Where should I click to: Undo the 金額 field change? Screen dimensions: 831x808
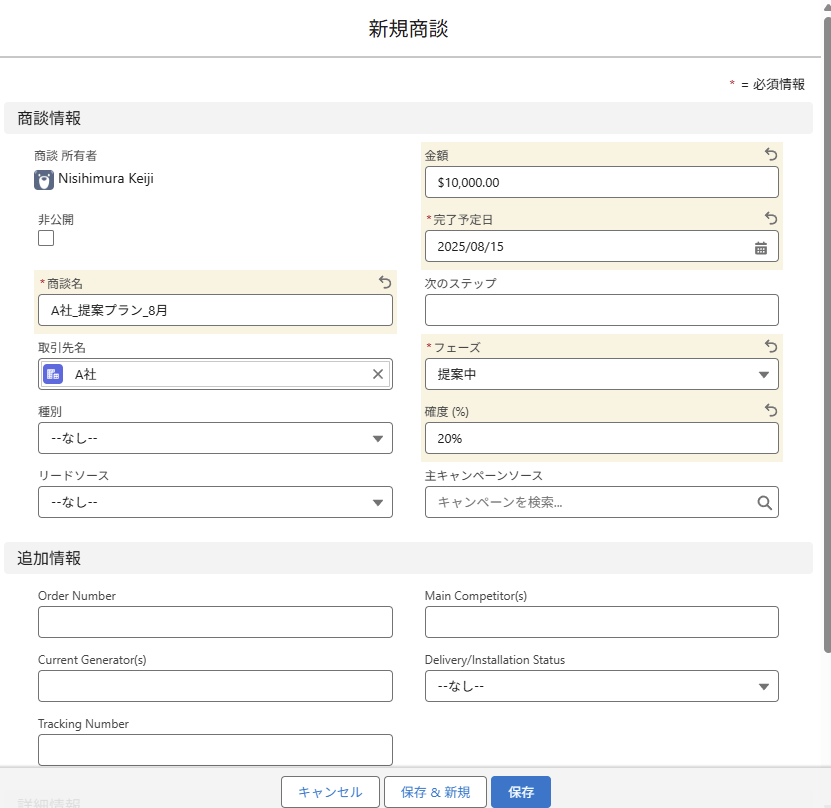771,154
